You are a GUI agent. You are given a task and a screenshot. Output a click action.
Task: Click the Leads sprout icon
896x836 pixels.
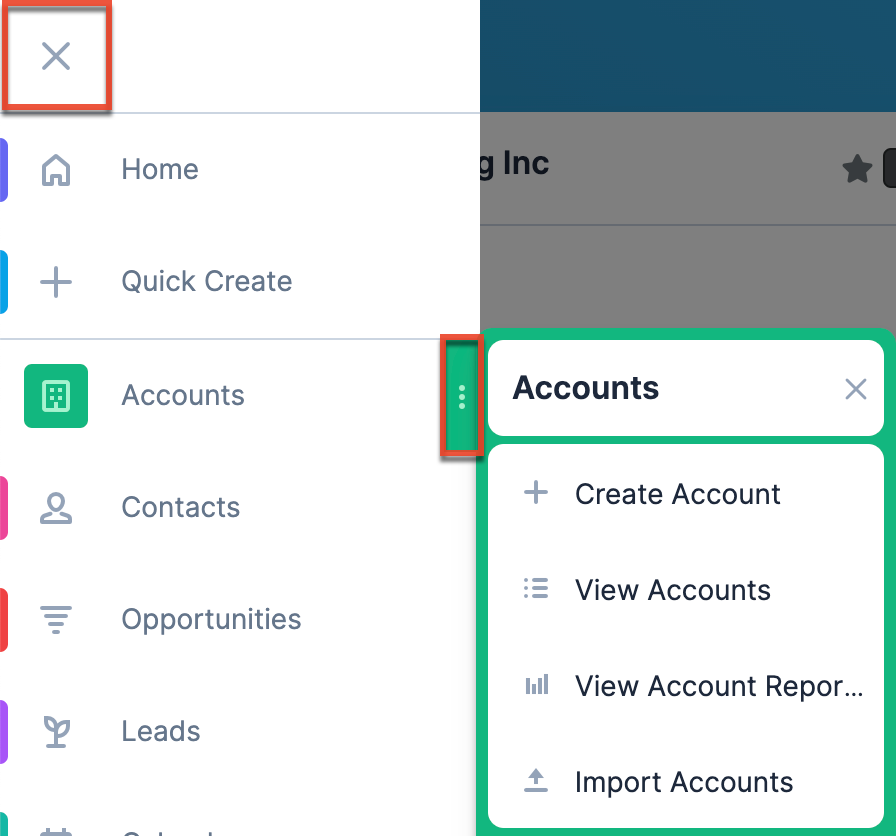point(56,732)
